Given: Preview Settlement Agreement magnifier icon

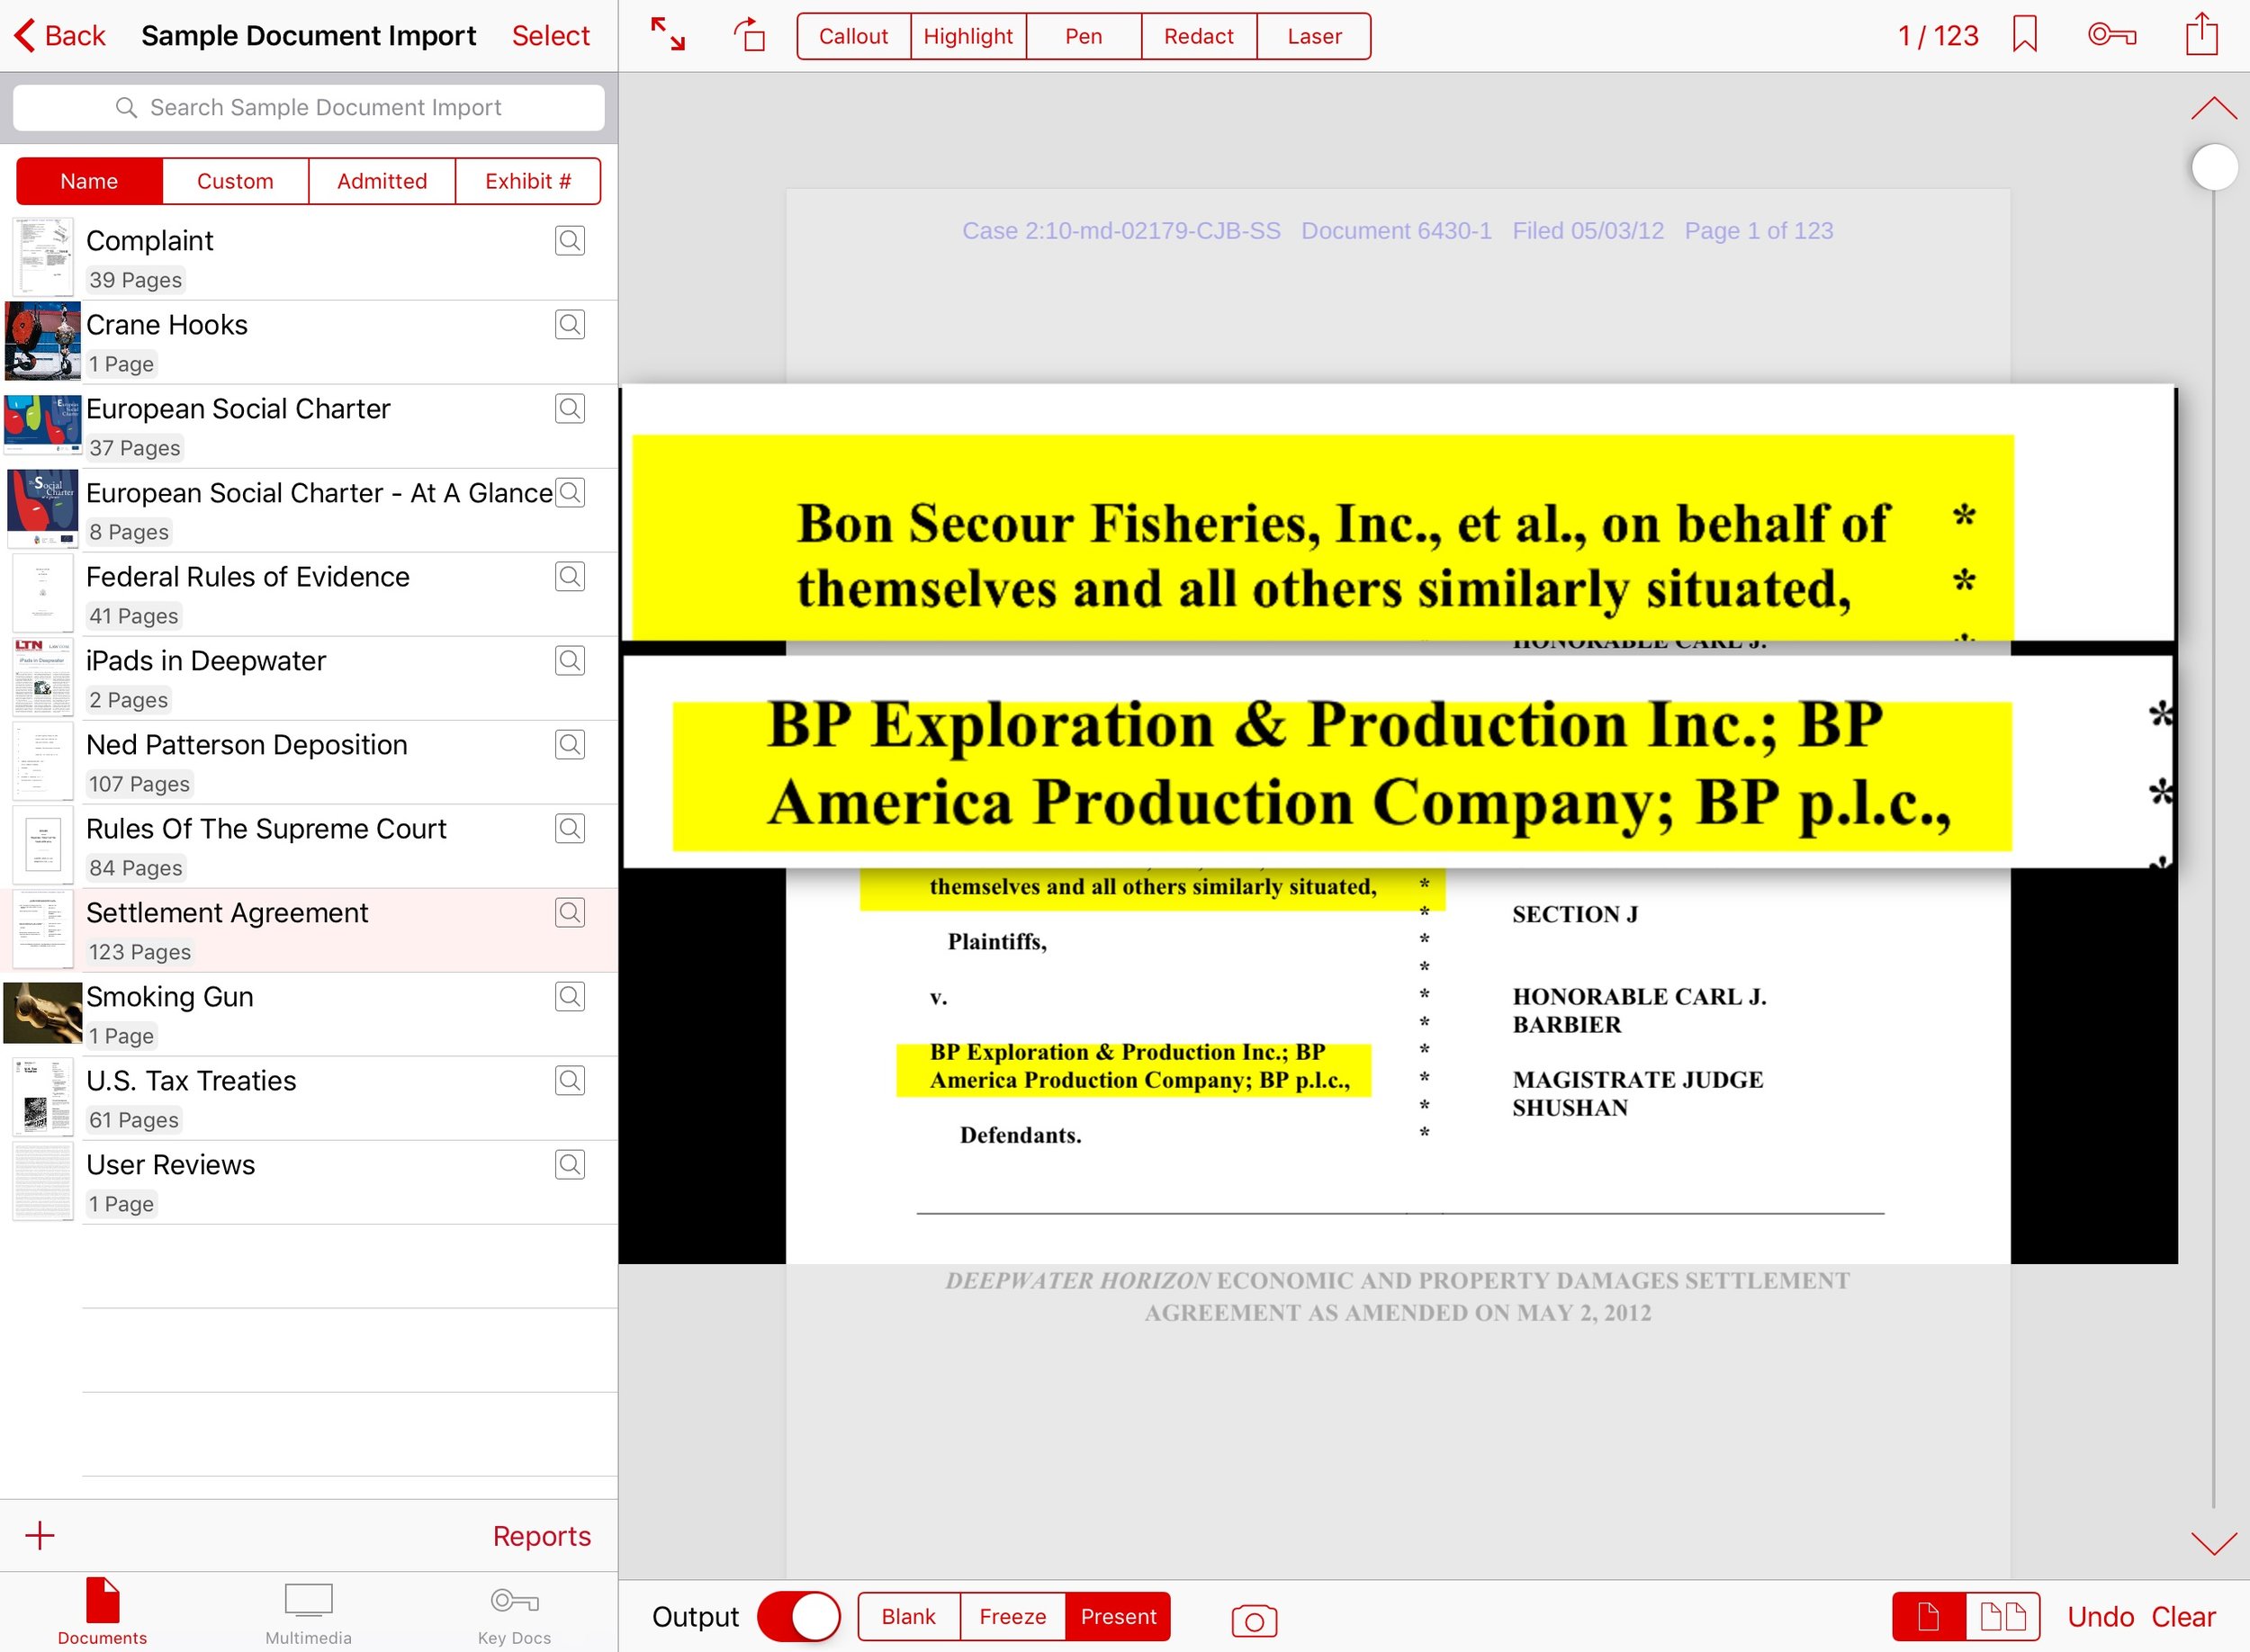Looking at the screenshot, I should (x=570, y=912).
